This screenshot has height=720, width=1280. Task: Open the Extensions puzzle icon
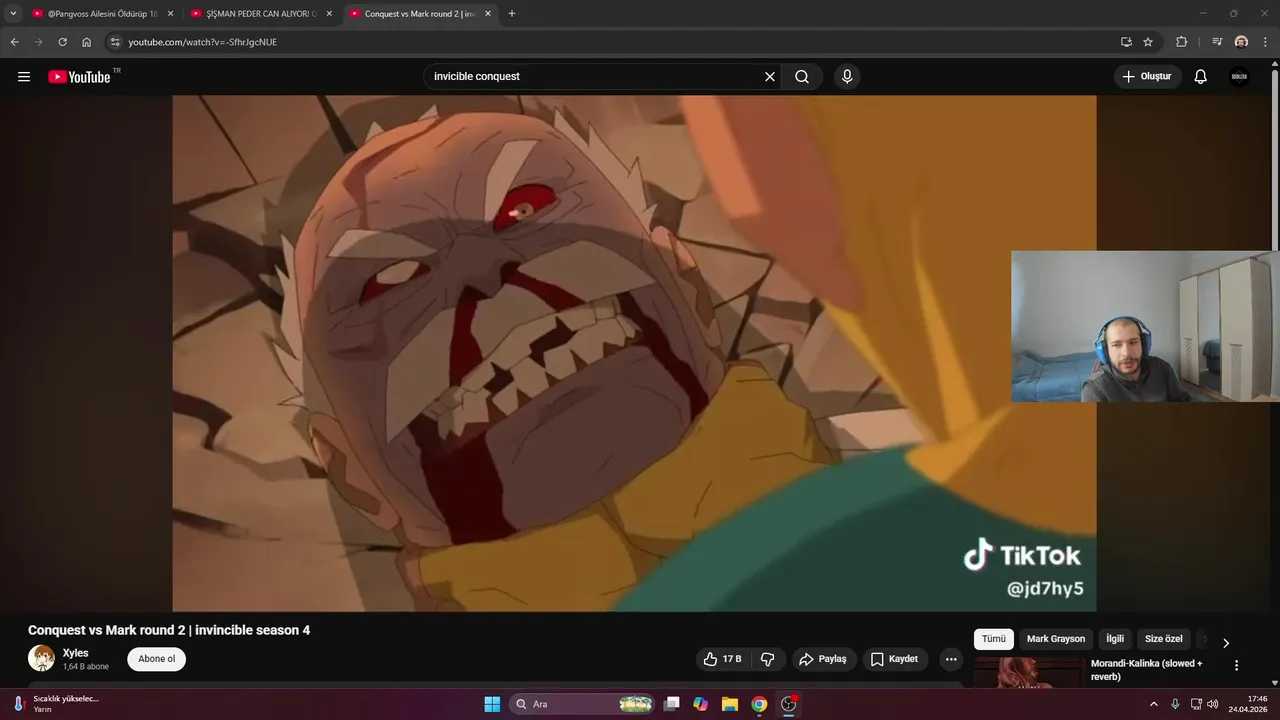tap(1182, 42)
